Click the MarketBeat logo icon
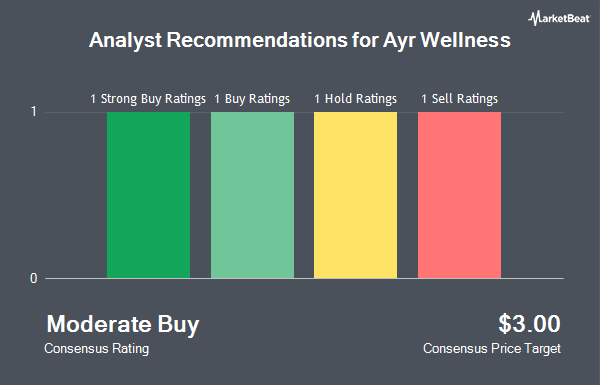600x385 pixels. 559,18
